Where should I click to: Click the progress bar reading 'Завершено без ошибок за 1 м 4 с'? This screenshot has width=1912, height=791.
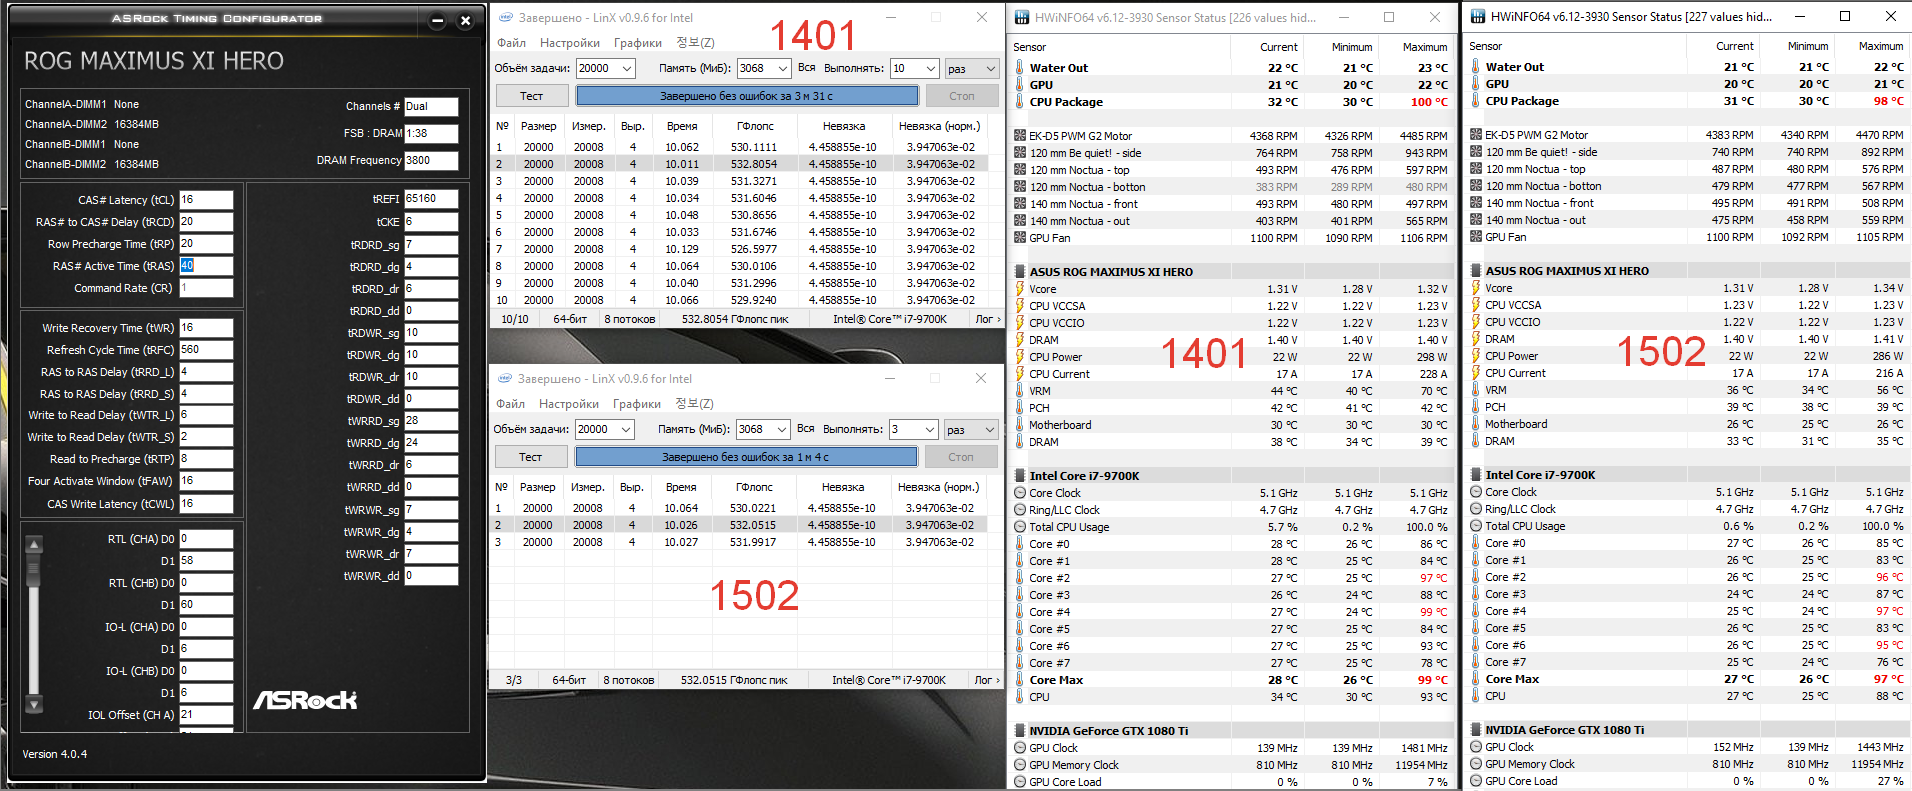[746, 457]
